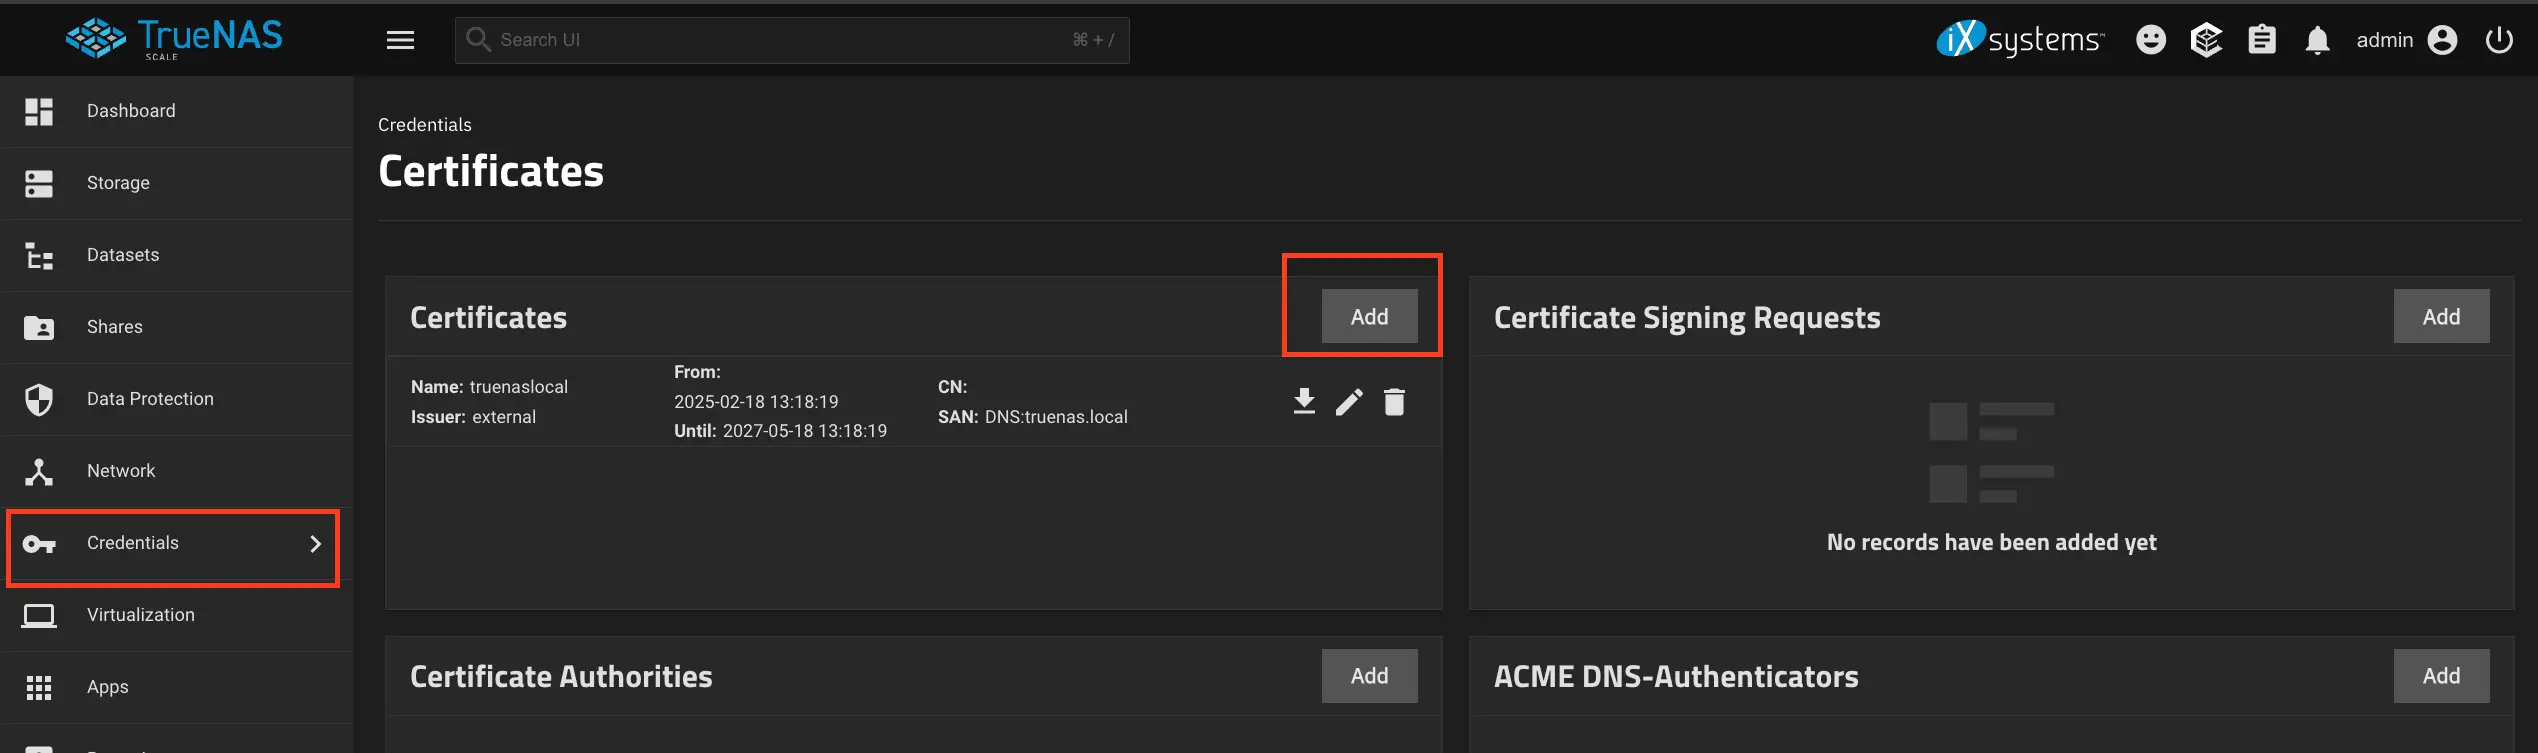This screenshot has height=753, width=2538.
Task: Edit the truenaslocal certificate
Action: (1349, 402)
